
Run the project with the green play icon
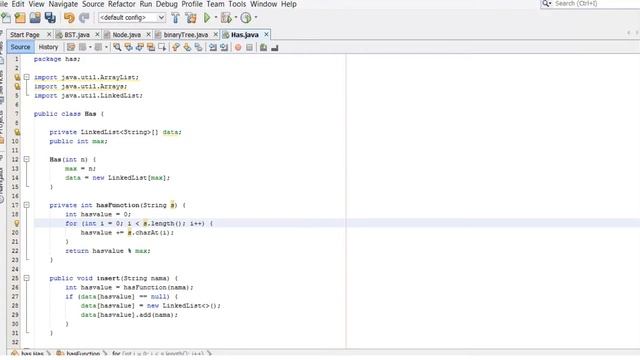point(207,18)
